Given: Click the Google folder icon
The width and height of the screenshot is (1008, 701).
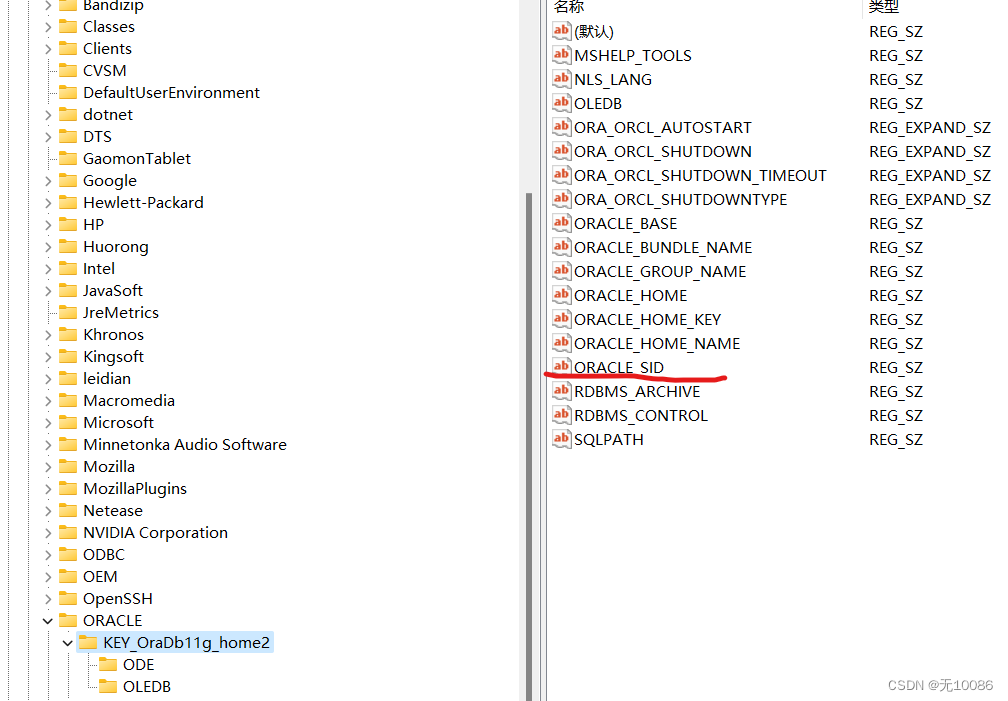Looking at the screenshot, I should click(x=68, y=180).
